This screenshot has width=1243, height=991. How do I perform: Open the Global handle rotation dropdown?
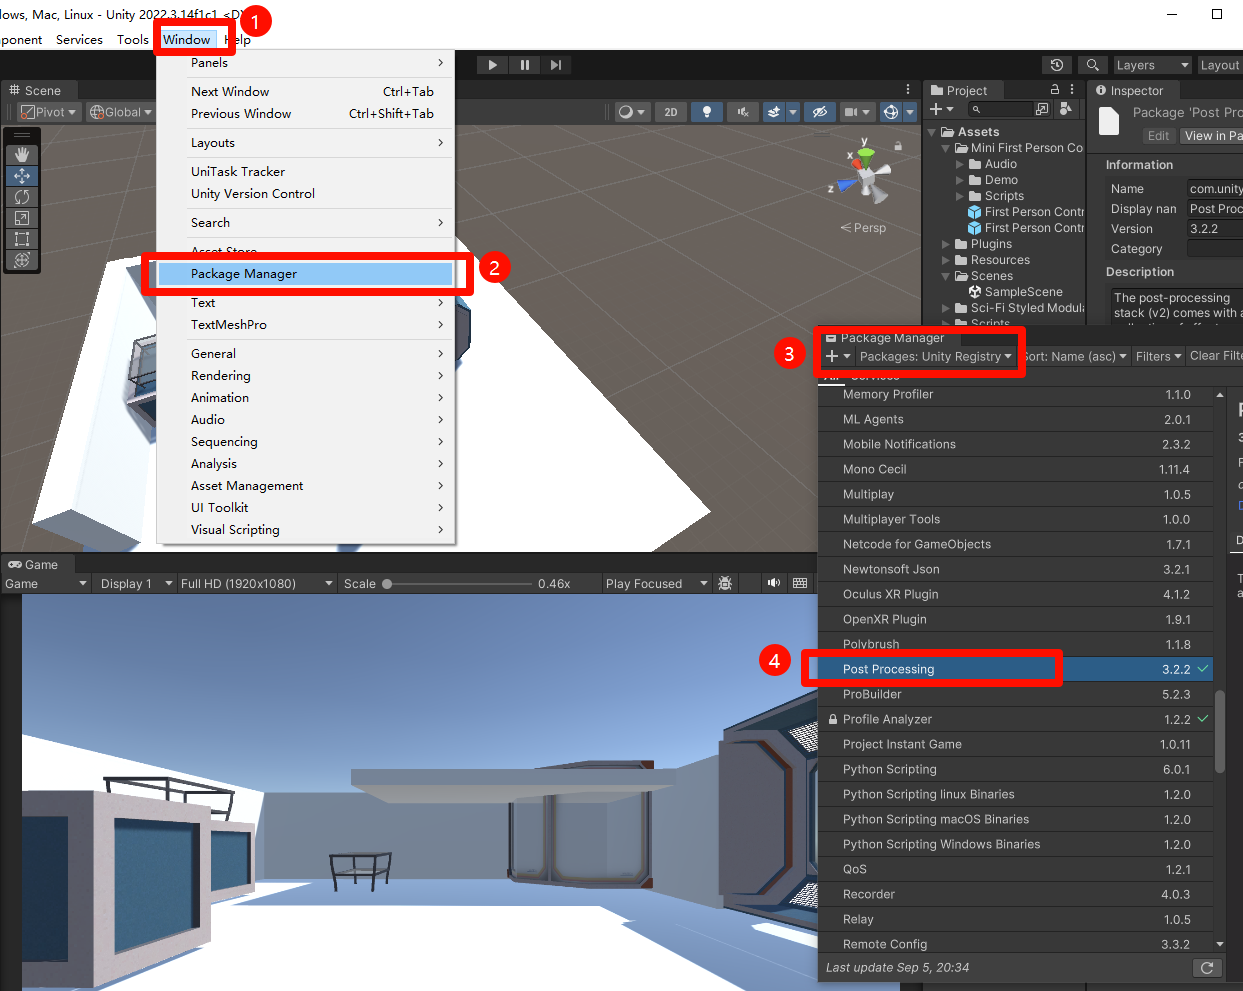[x=121, y=112]
